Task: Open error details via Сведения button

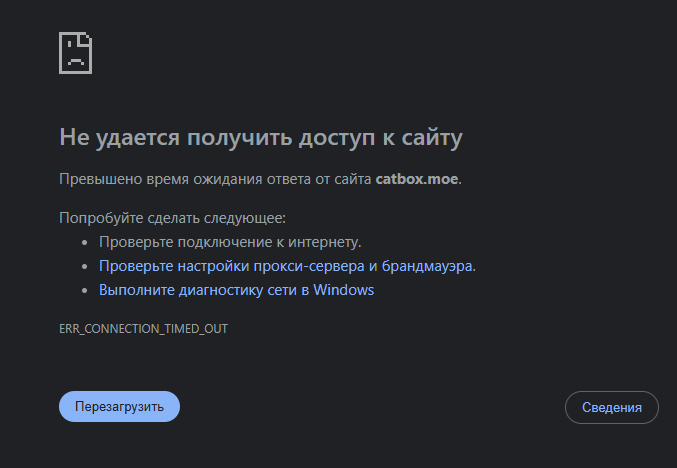Action: pos(611,407)
